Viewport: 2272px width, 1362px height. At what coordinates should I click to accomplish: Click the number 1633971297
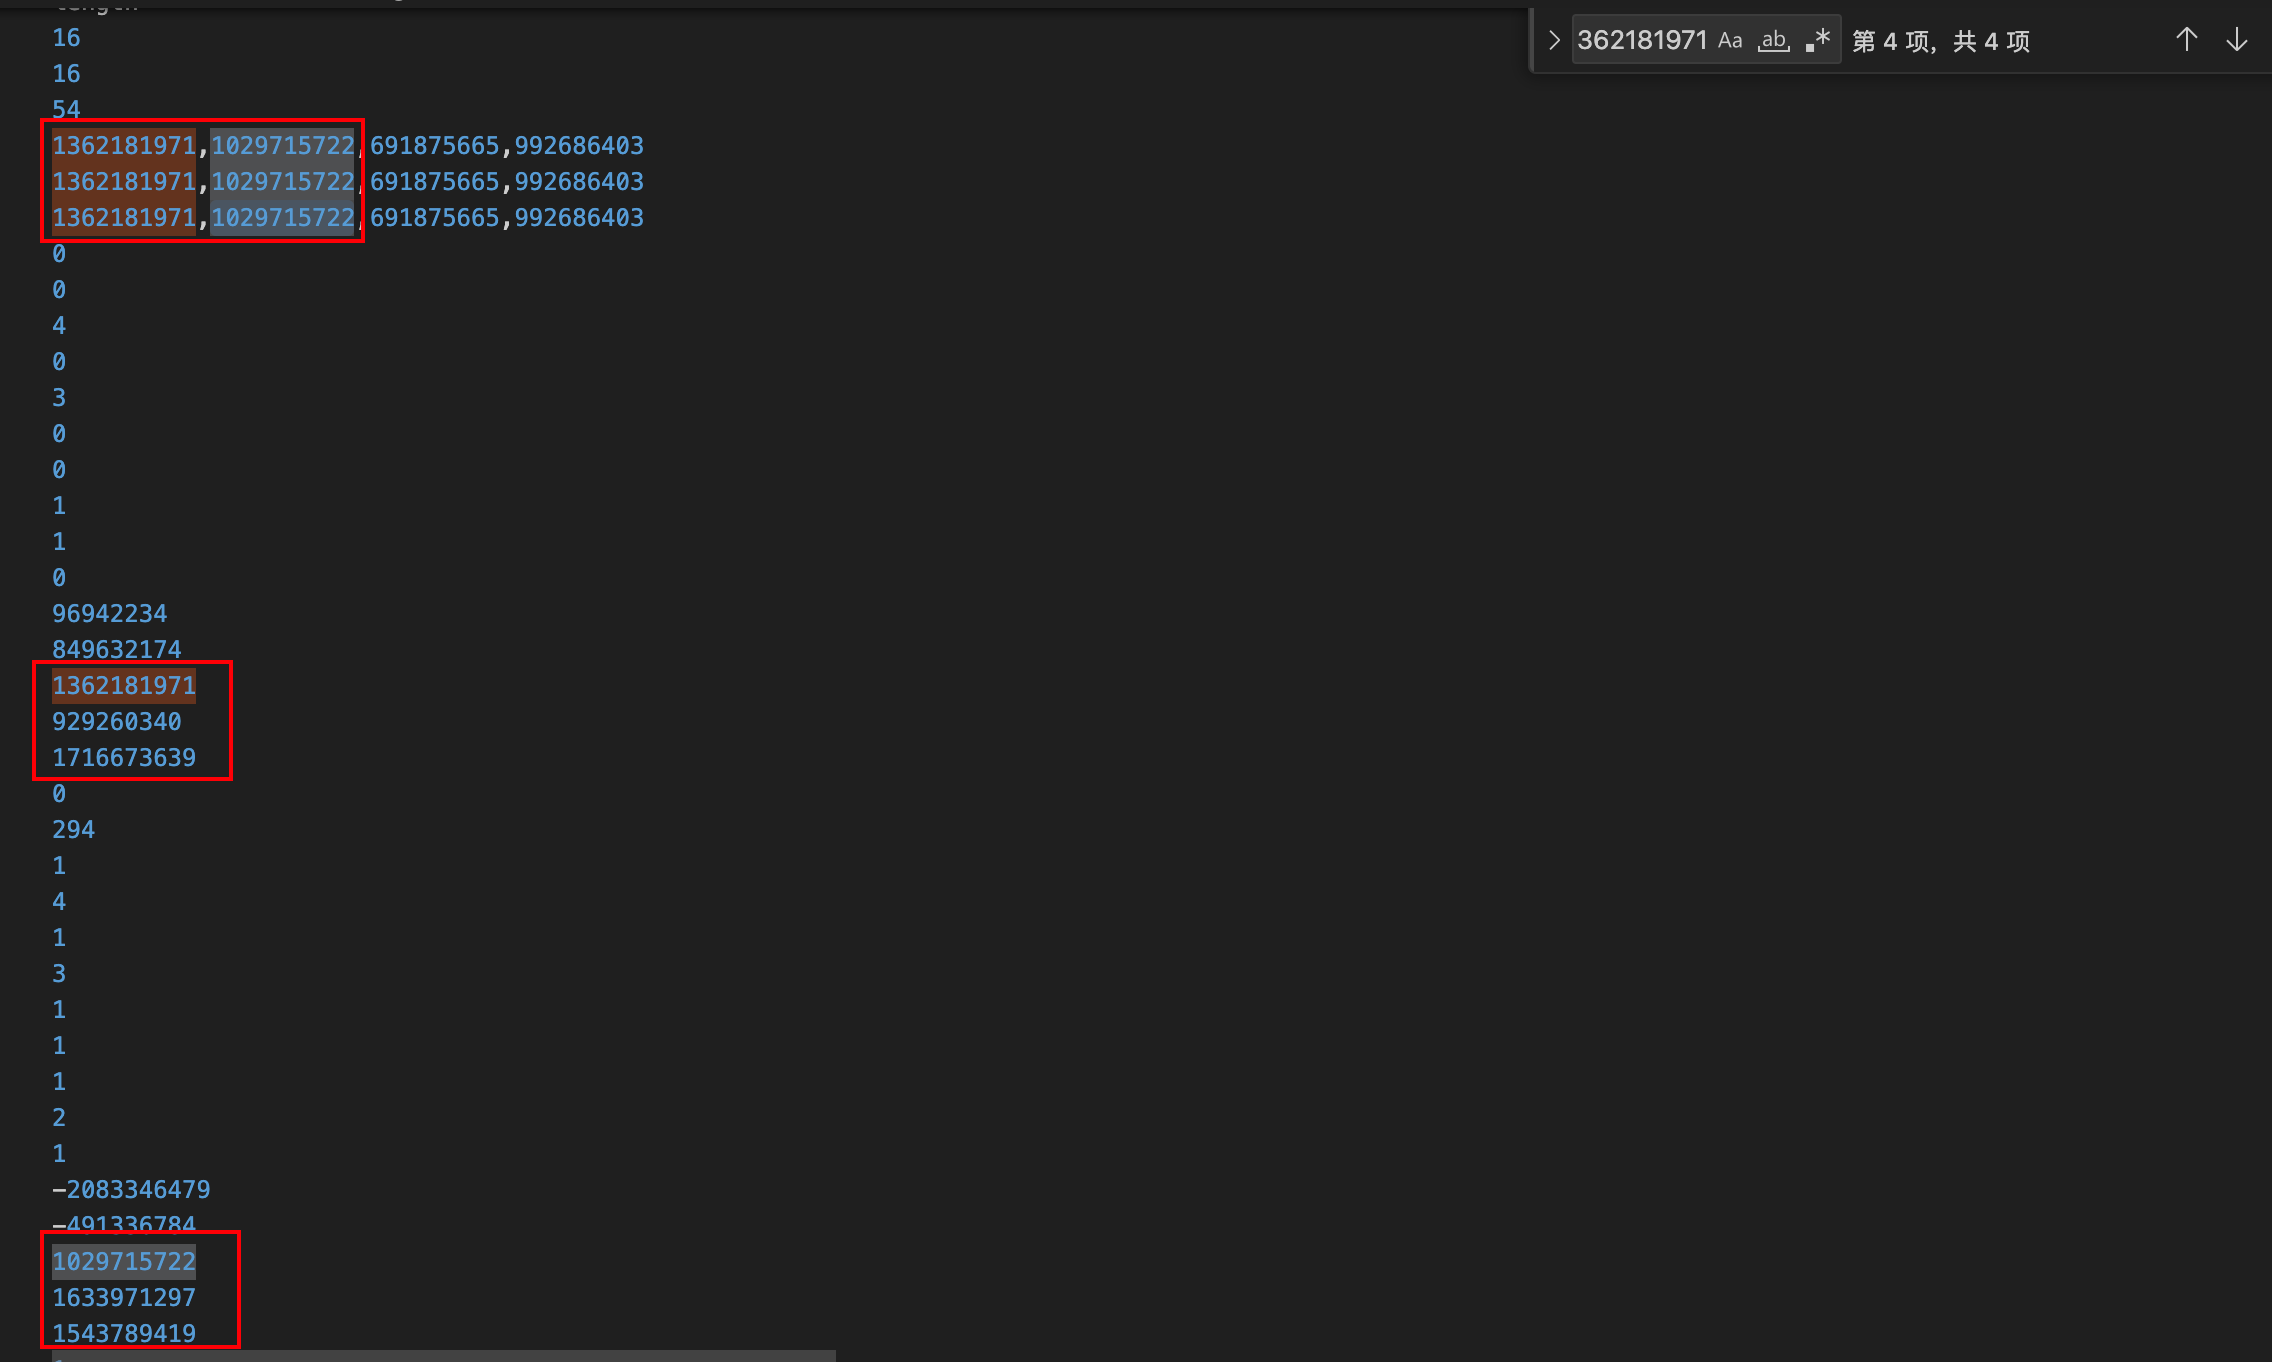tap(124, 1297)
